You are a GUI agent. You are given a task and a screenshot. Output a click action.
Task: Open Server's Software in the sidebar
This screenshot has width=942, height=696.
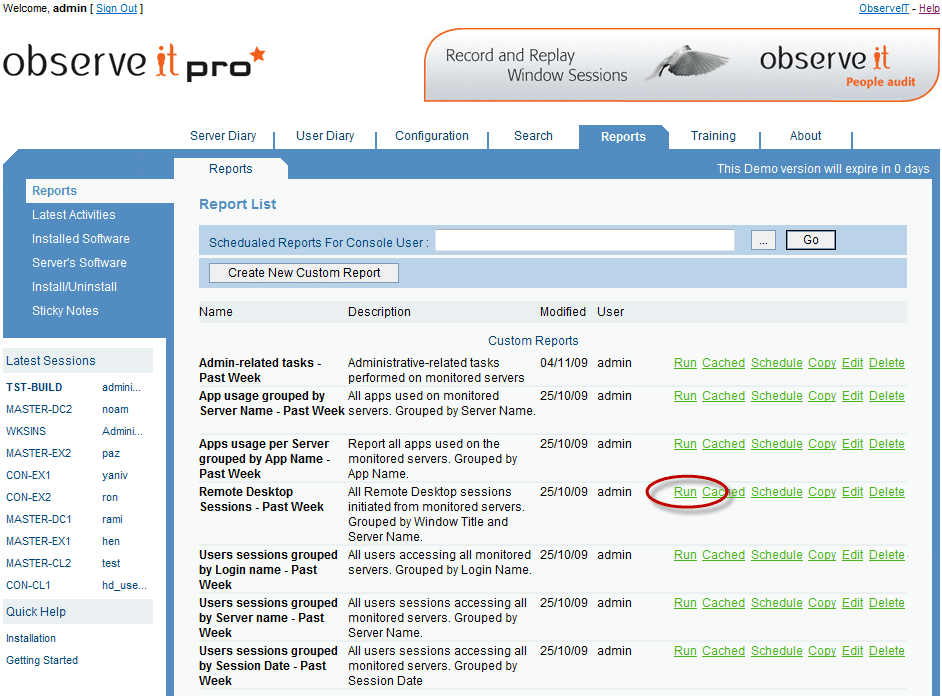(79, 262)
